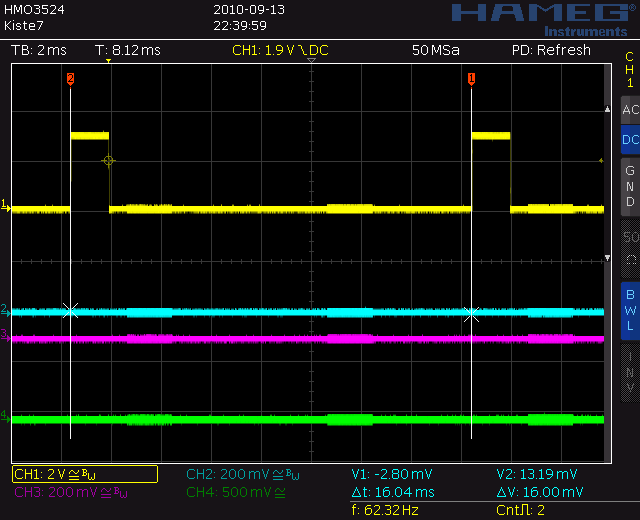The image size is (640, 520).
Task: Select CH2 200 mV channel label
Action: [x=242, y=474]
